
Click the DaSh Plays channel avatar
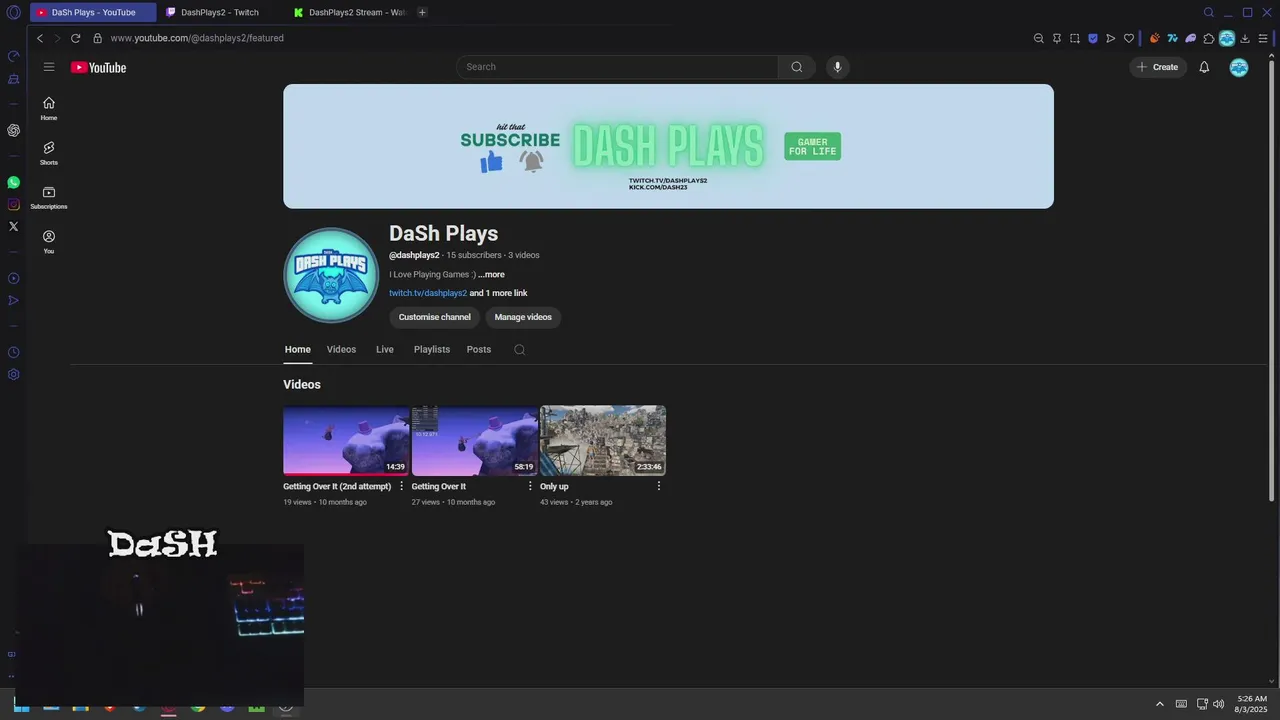coord(331,275)
